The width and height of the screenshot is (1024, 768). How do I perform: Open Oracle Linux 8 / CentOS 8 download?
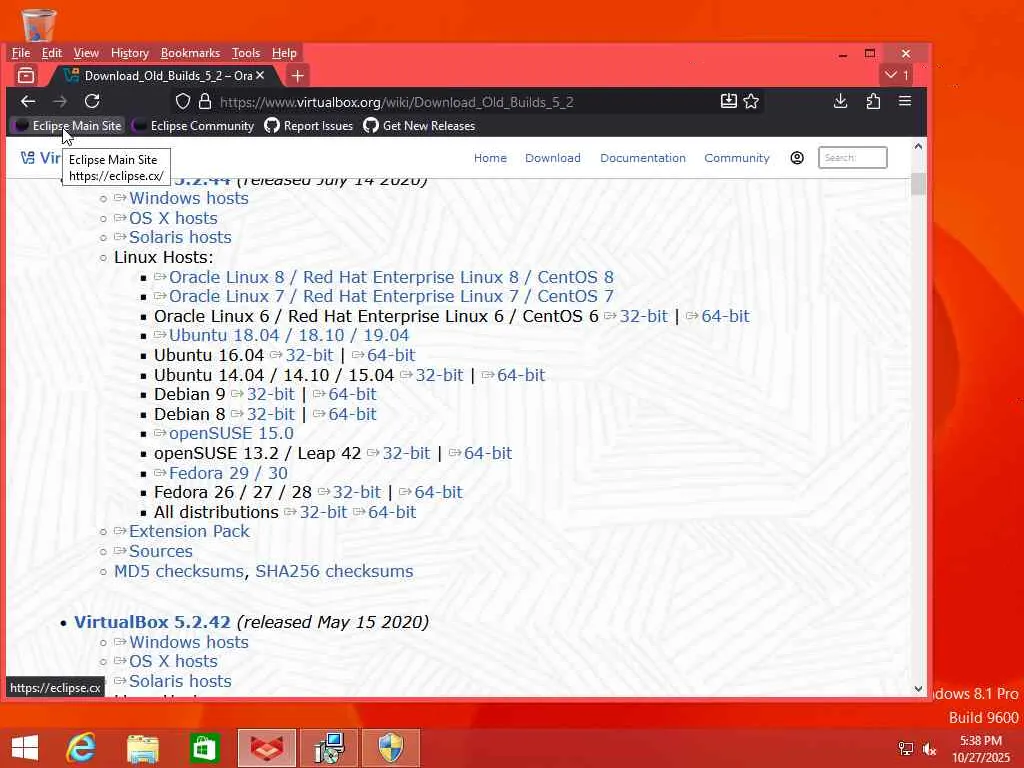(x=391, y=277)
